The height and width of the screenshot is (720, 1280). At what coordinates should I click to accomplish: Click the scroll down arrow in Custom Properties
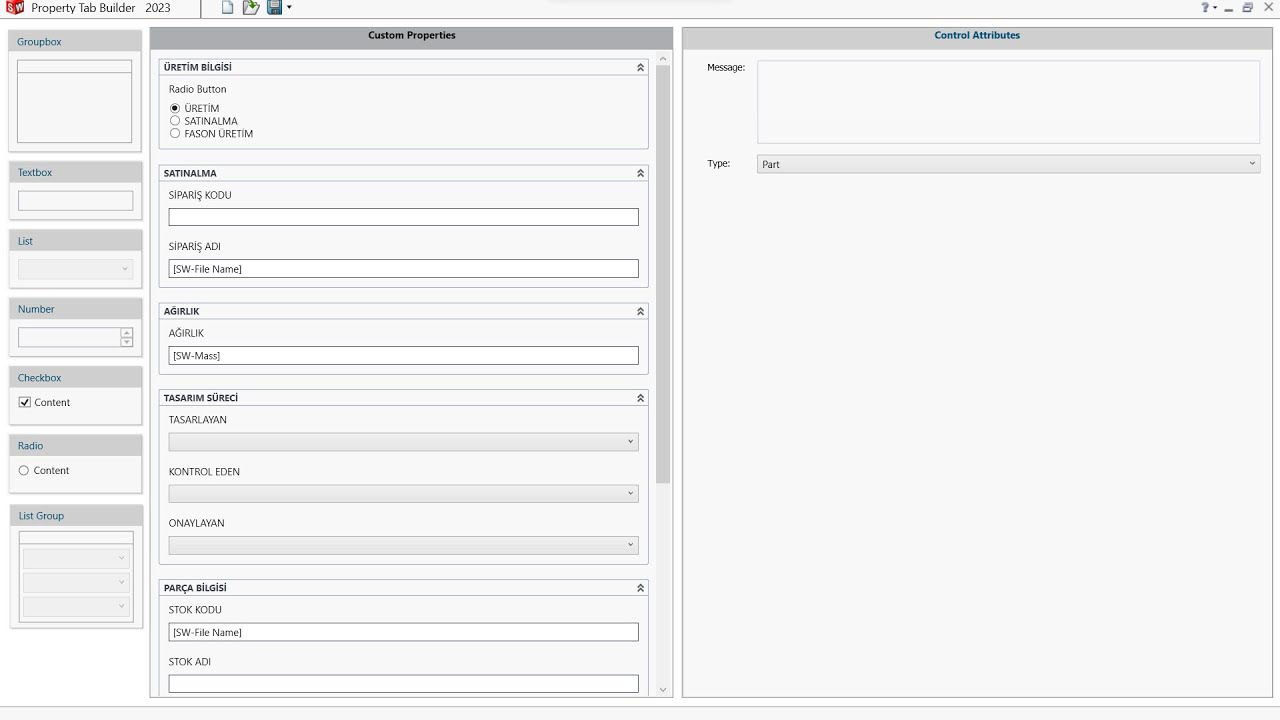point(662,689)
